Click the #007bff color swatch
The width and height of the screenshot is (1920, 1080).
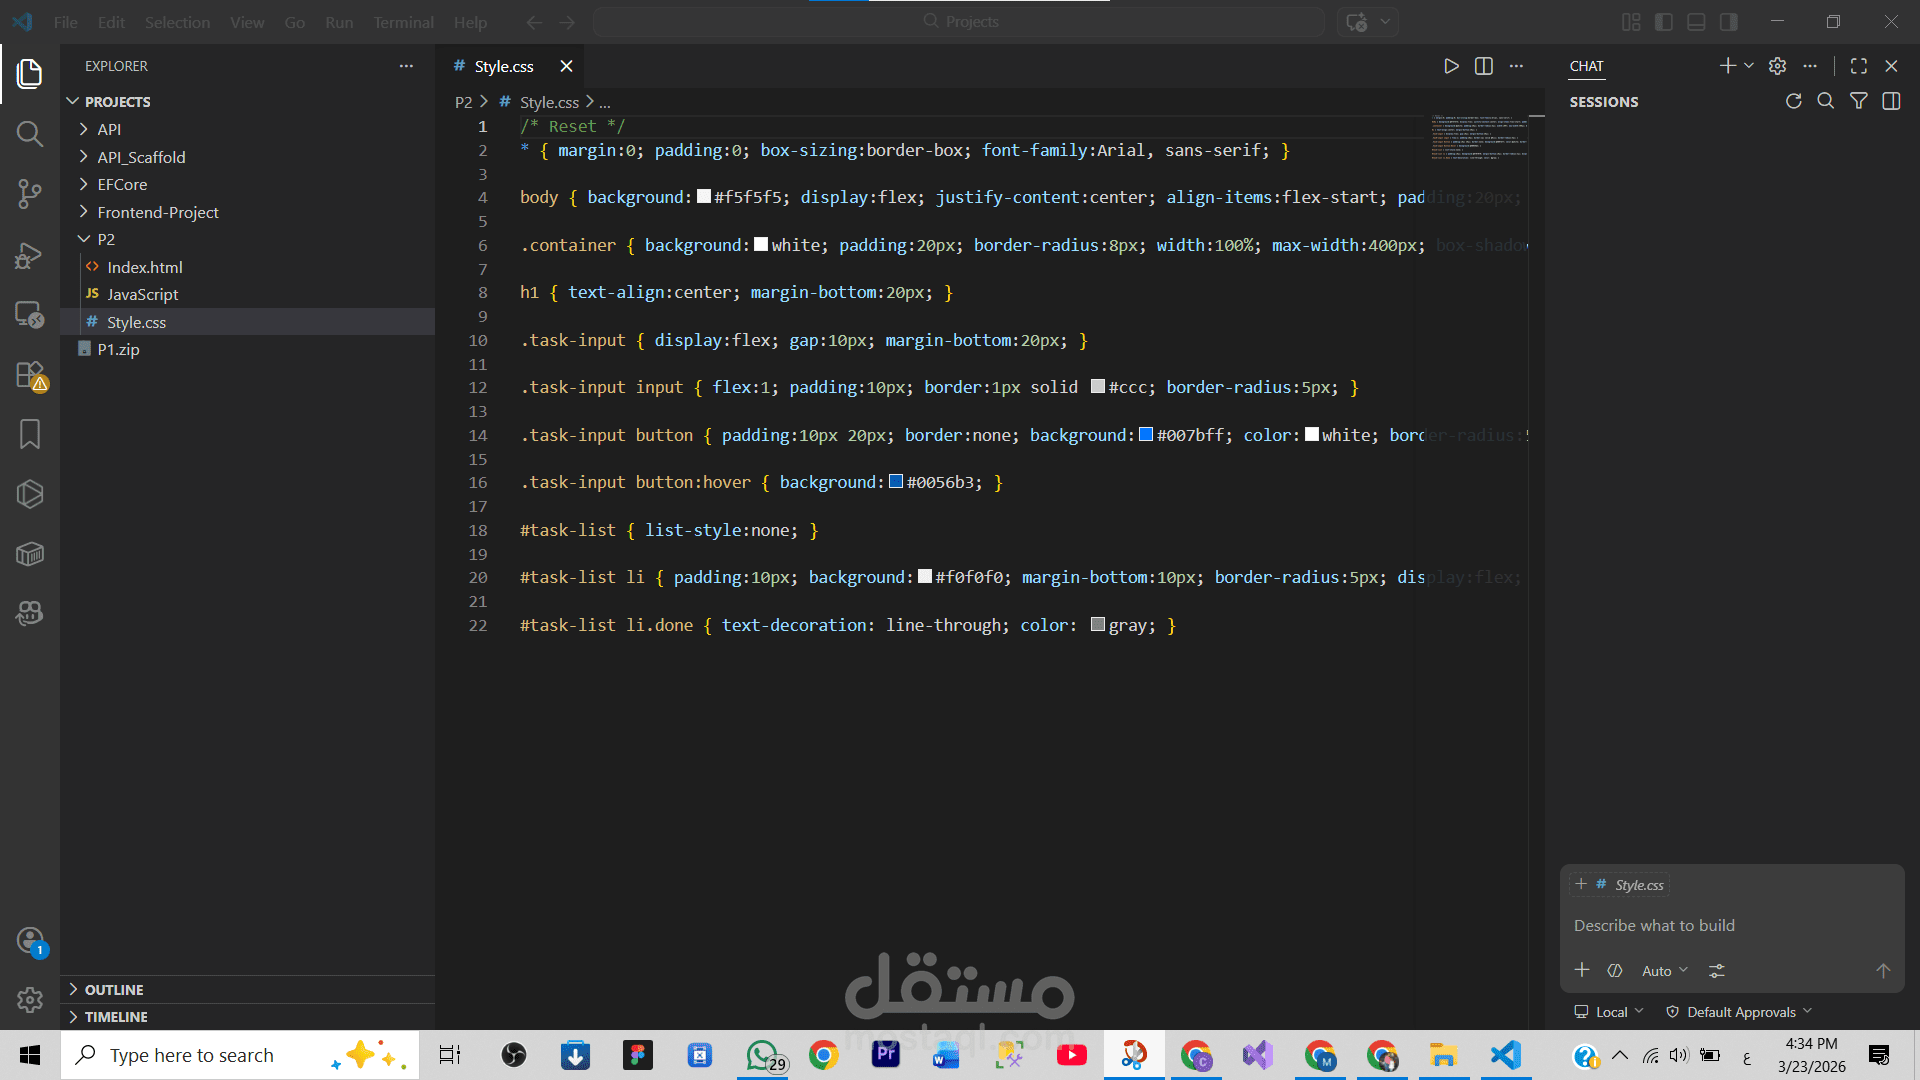1146,435
